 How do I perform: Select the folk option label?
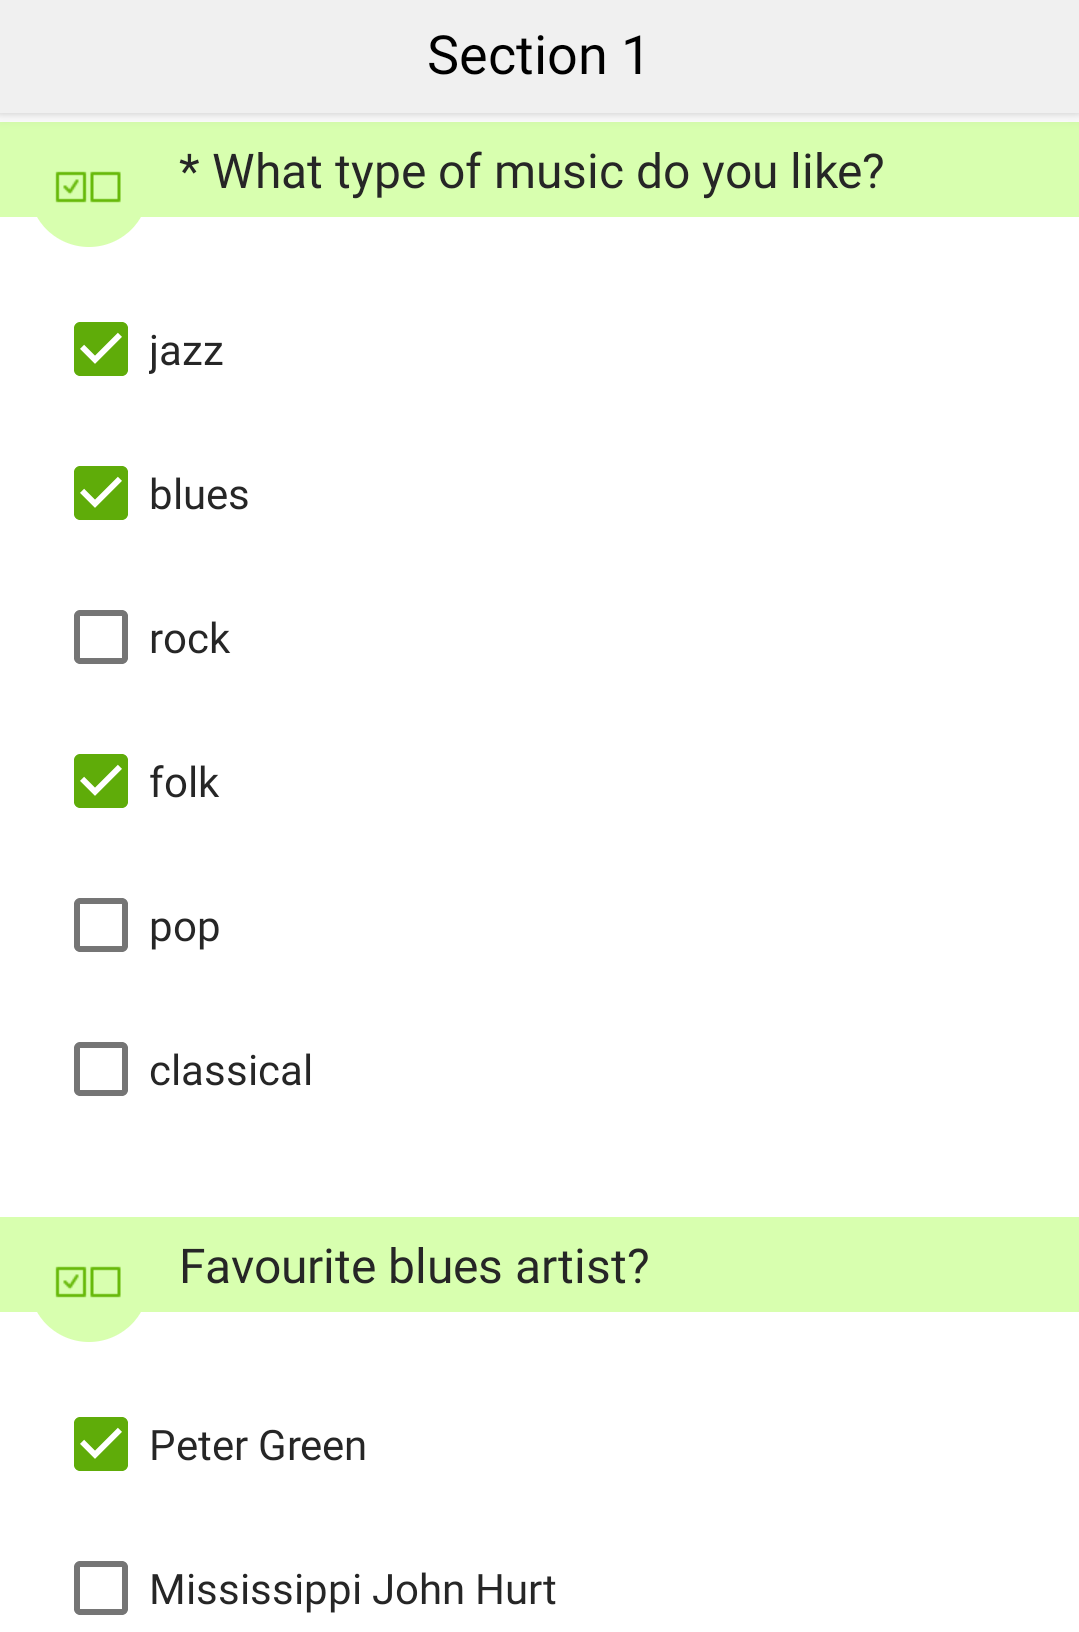[x=184, y=782]
